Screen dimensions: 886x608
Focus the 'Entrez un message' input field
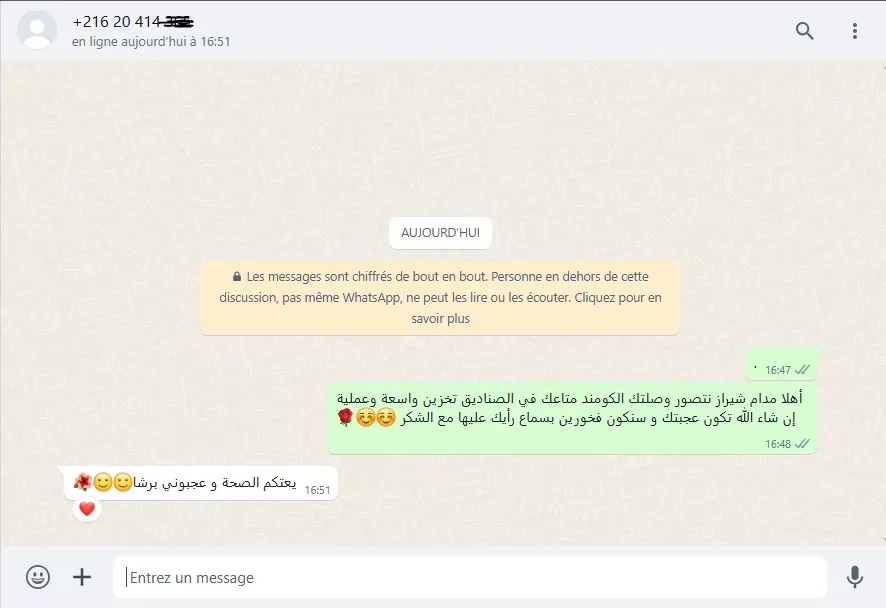(470, 577)
